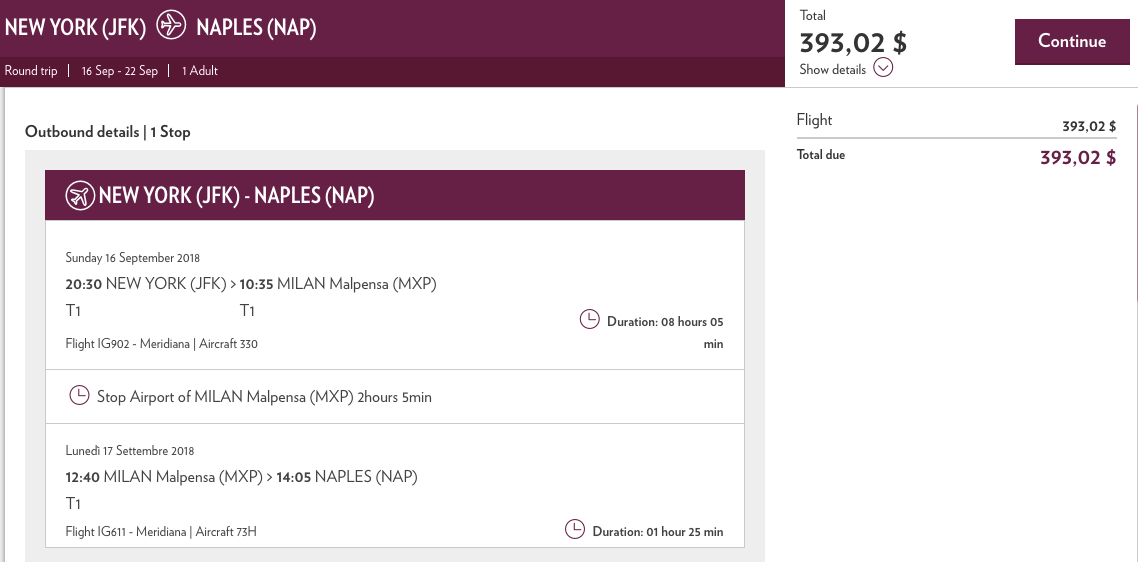Click the Outbound details 1 Stop heading
The image size is (1138, 562).
pos(107,132)
